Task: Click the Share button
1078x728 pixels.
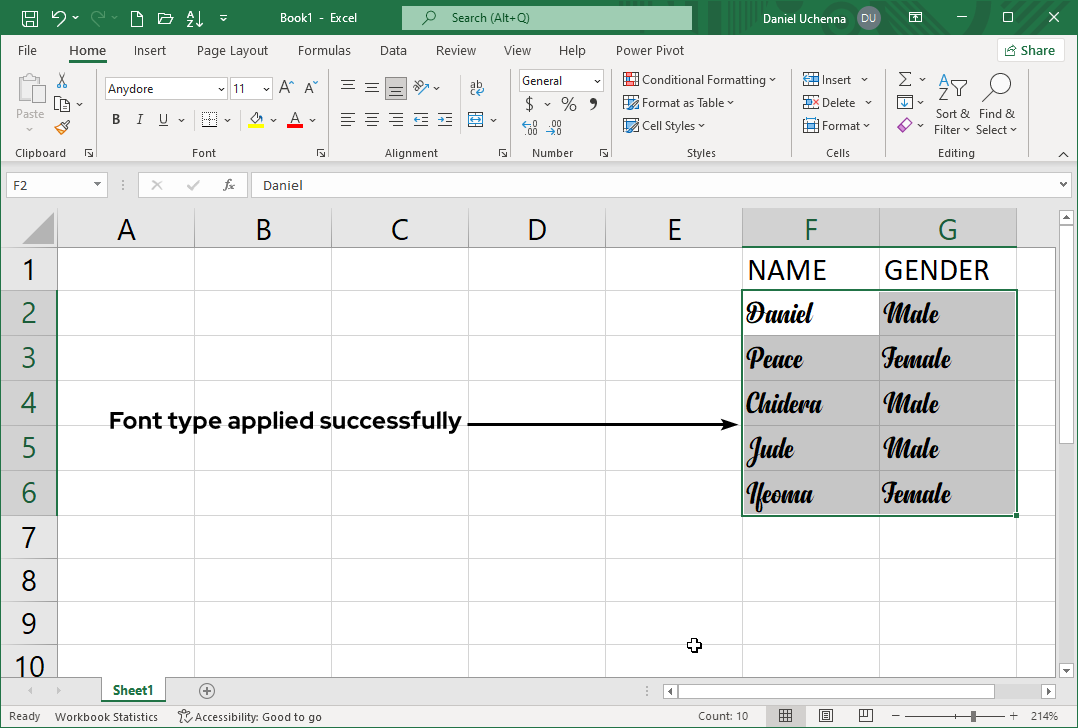Action: pyautogui.click(x=1029, y=50)
